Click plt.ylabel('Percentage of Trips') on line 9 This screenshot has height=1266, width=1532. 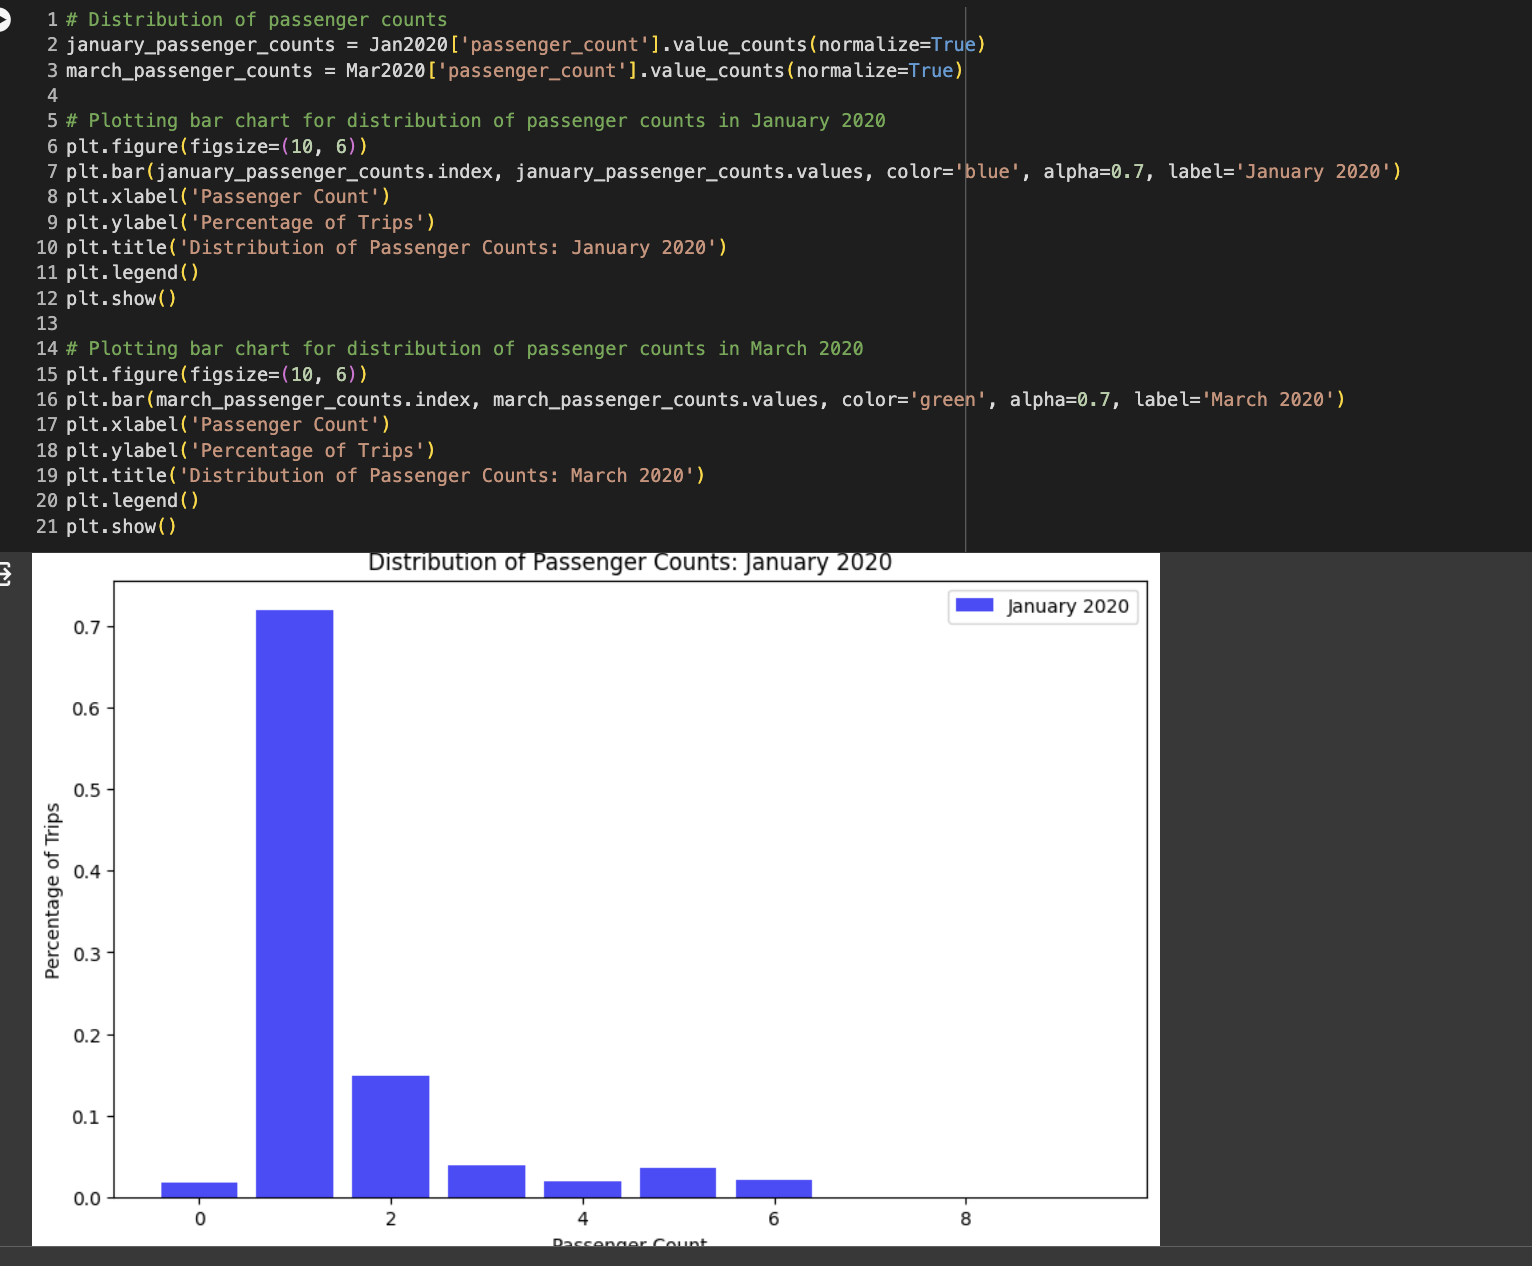coord(251,223)
